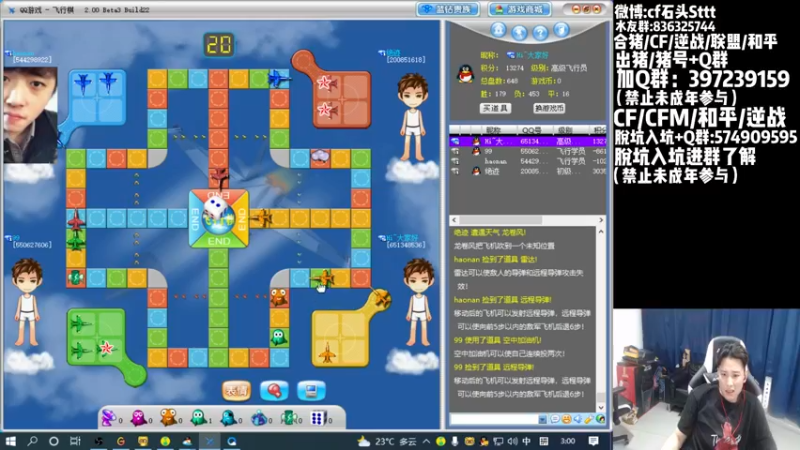Viewport: 800px width, 450px height.
Task: Select the orange big-eyed monster item
Action: coord(168,417)
